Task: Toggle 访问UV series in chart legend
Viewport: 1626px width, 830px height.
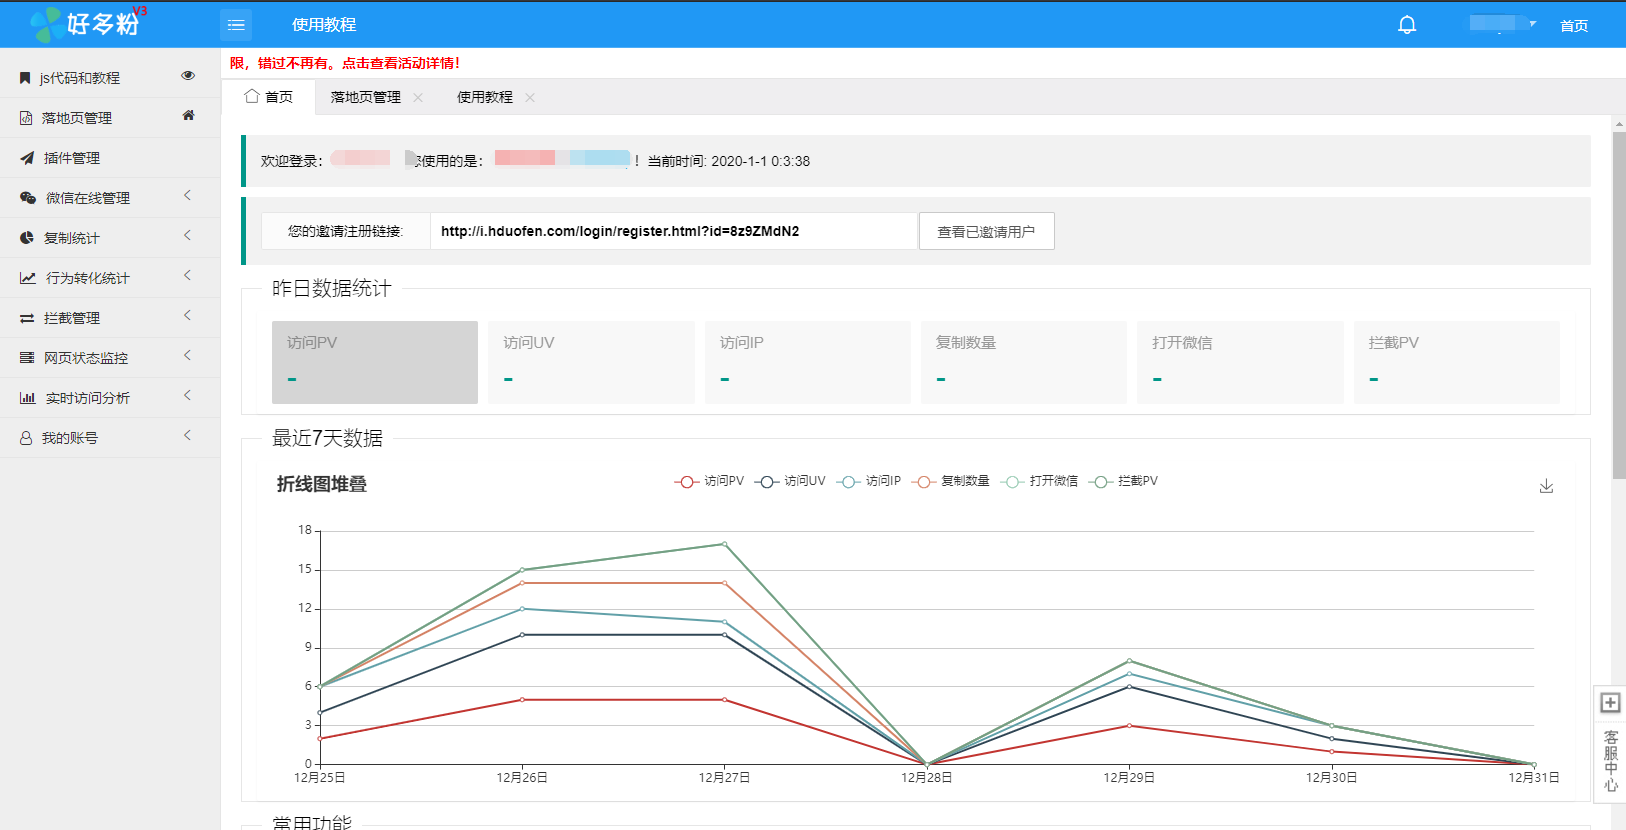Action: 790,481
